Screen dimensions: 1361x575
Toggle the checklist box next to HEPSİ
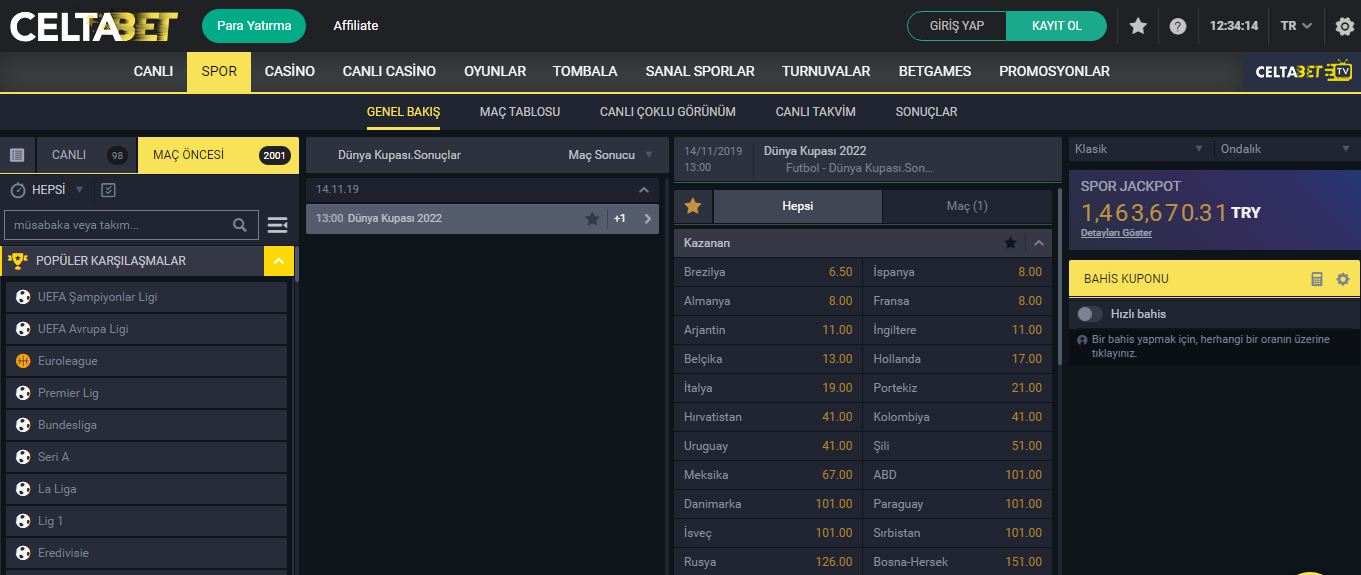[108, 189]
